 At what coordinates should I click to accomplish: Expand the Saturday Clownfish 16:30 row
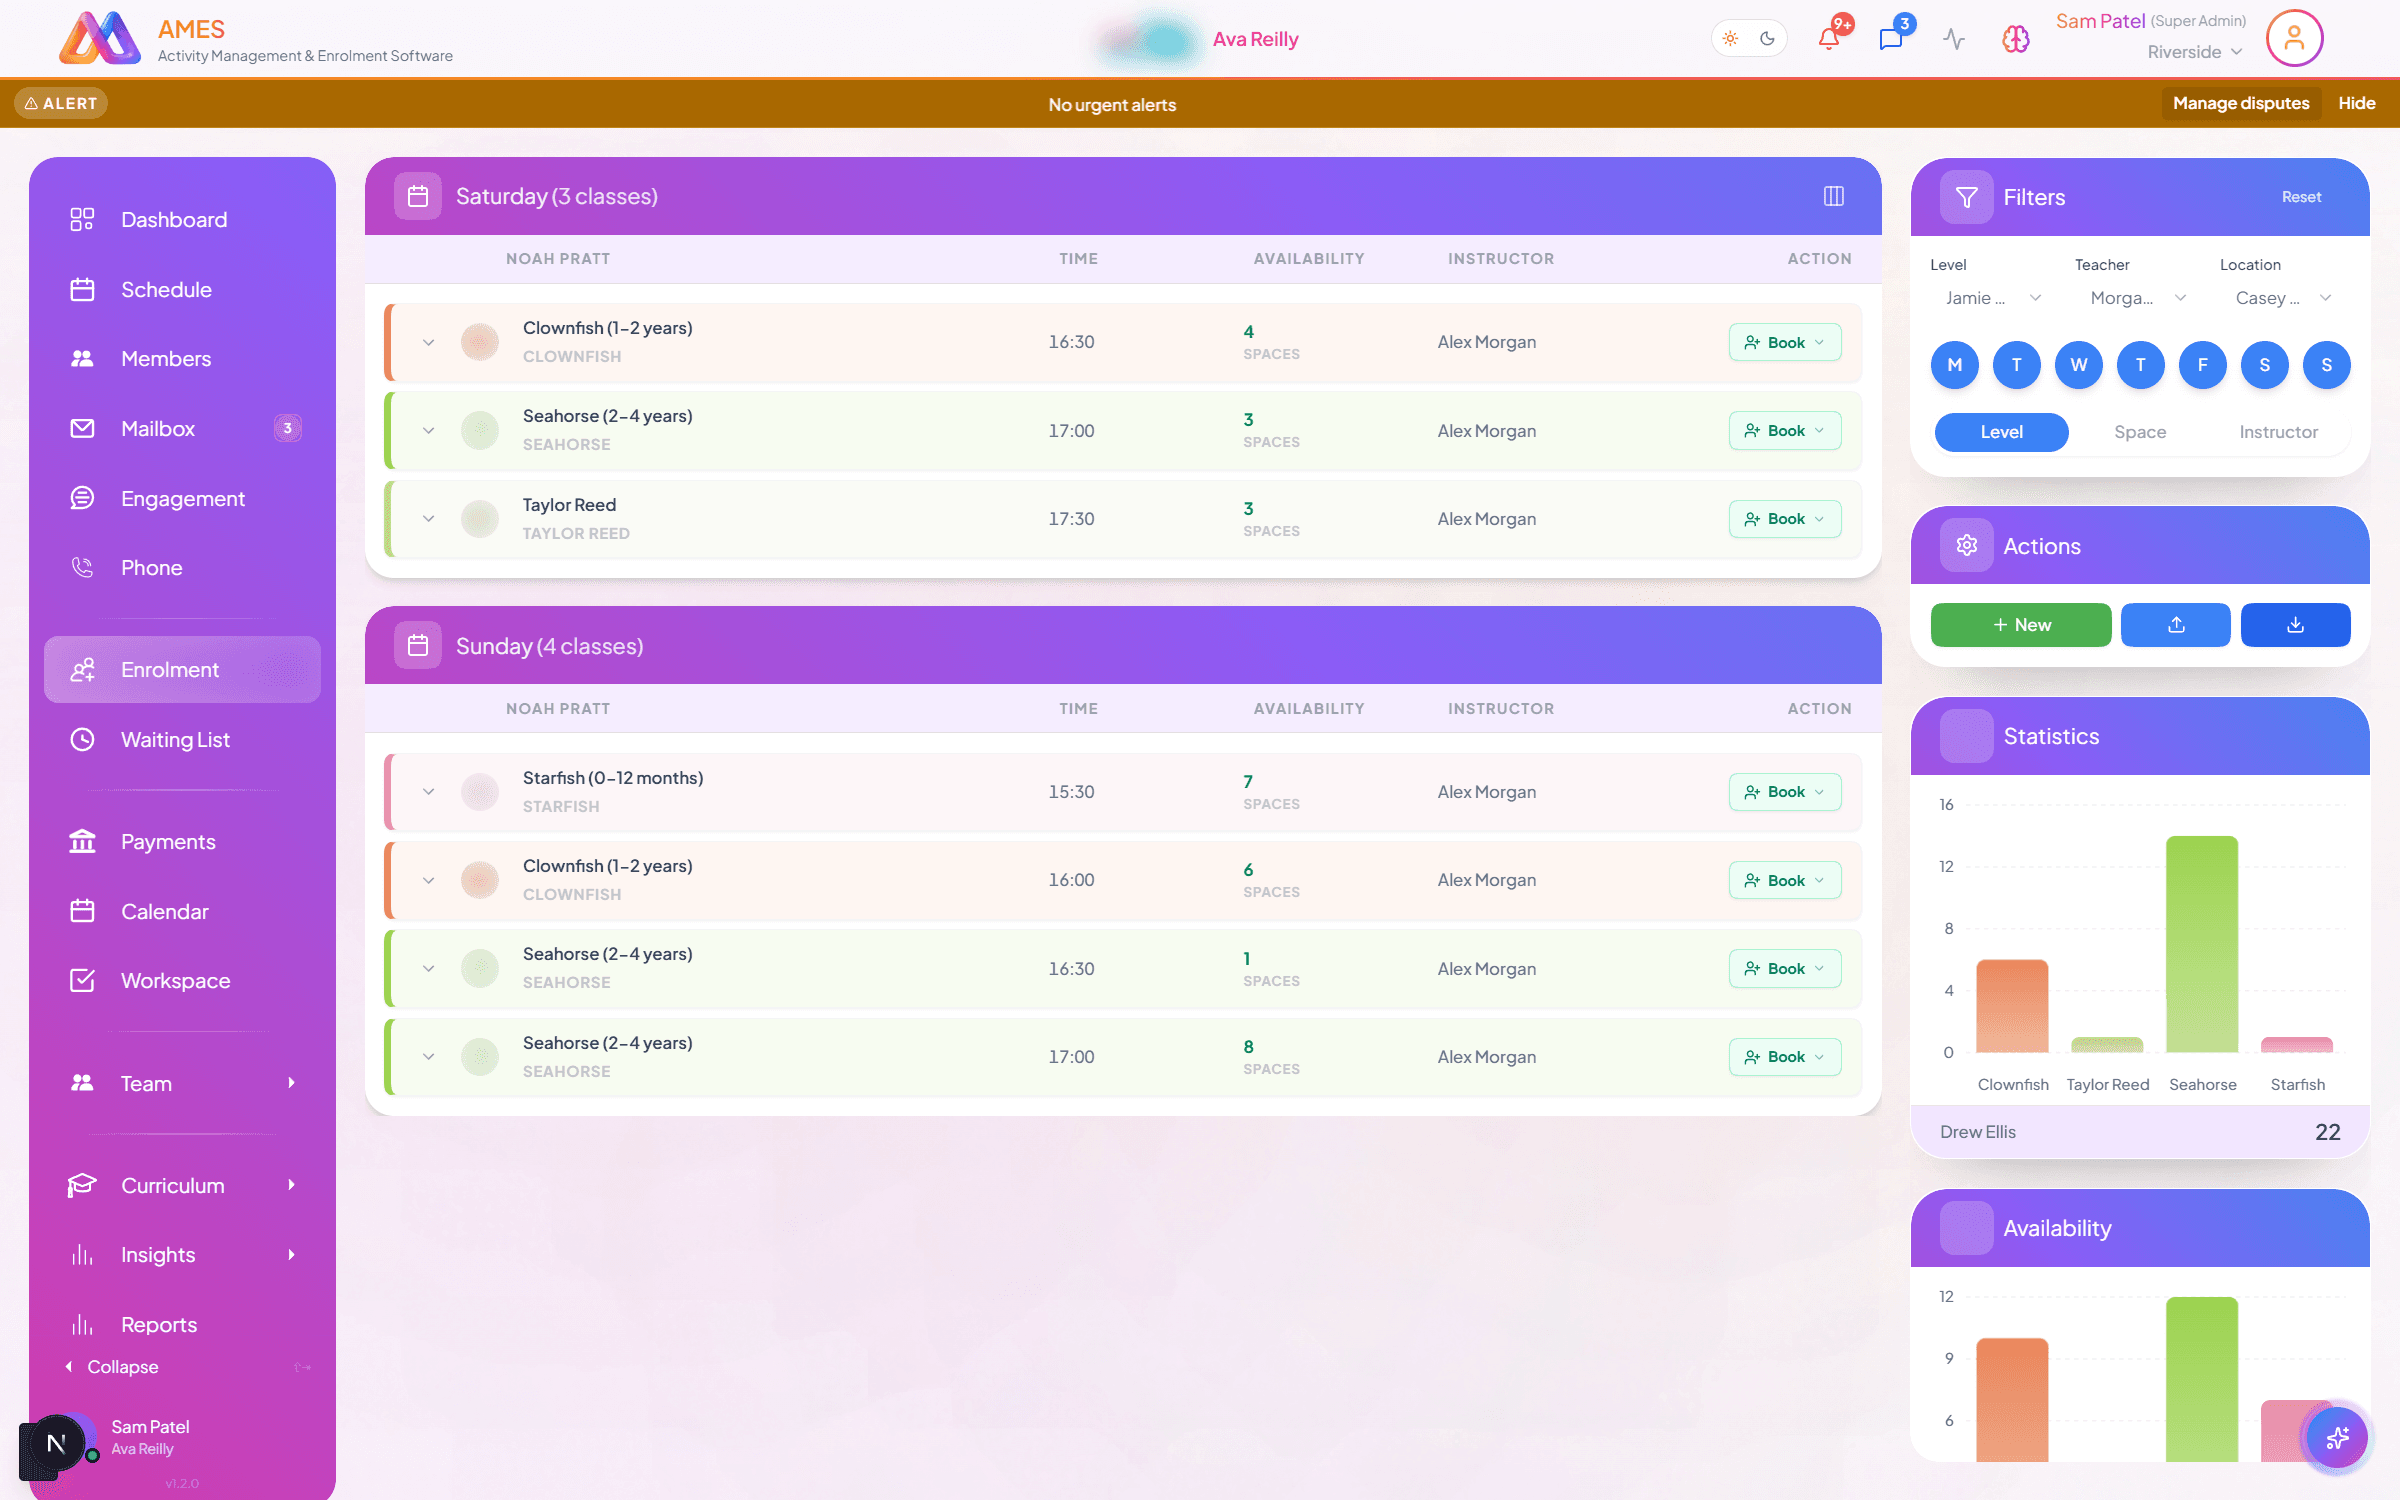428,343
